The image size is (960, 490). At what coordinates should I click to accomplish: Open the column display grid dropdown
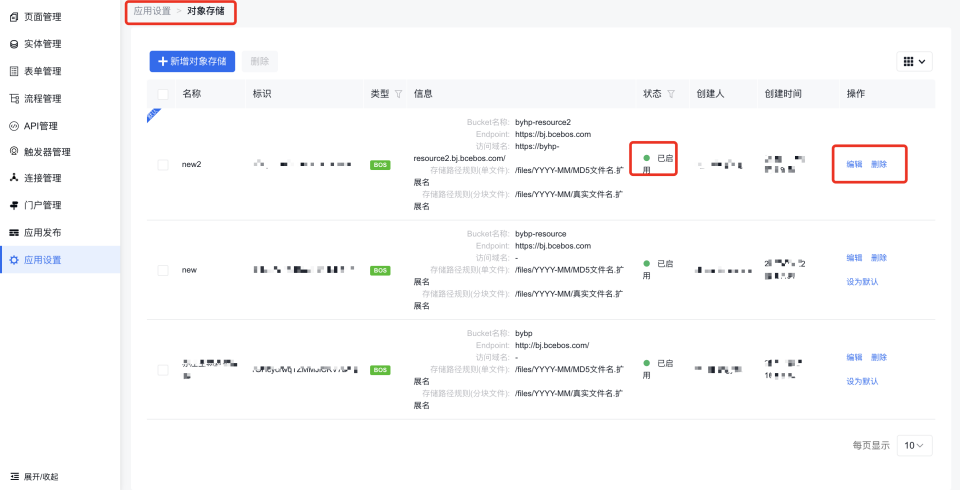point(914,61)
